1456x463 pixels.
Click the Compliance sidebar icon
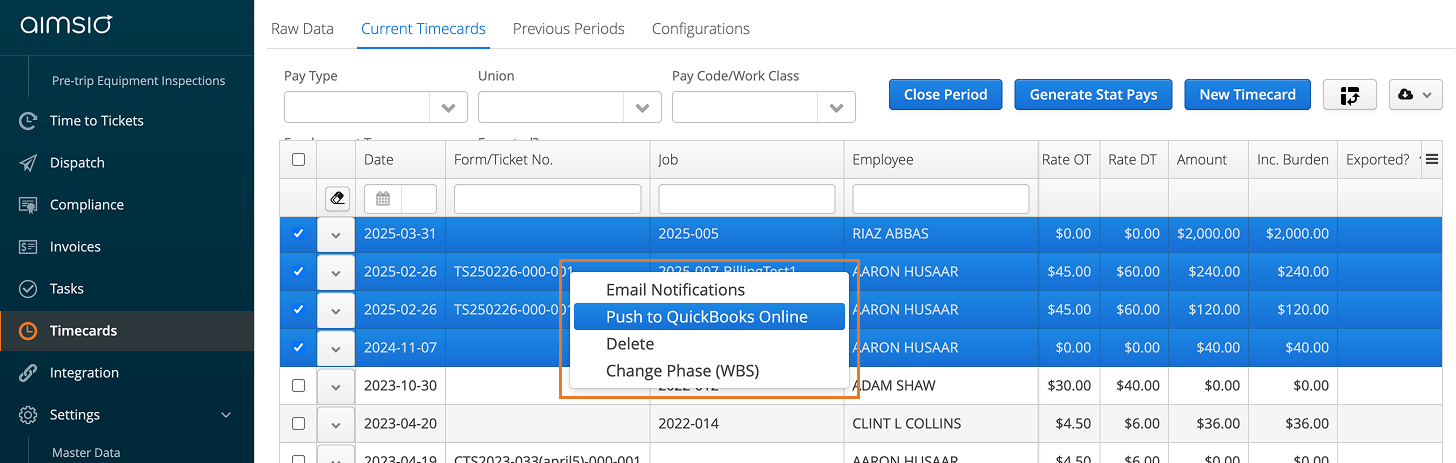click(x=28, y=205)
